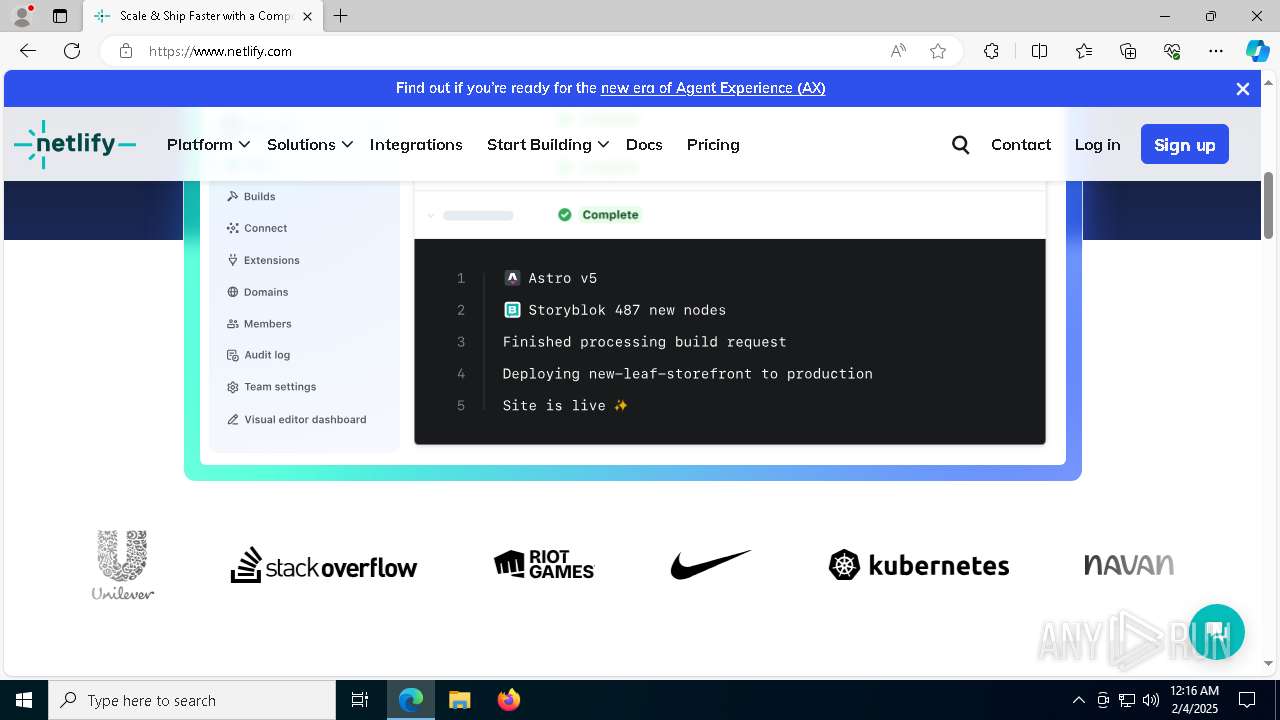This screenshot has width=1280, height=720.
Task: Click the Kubernetes logo
Action: (919, 565)
